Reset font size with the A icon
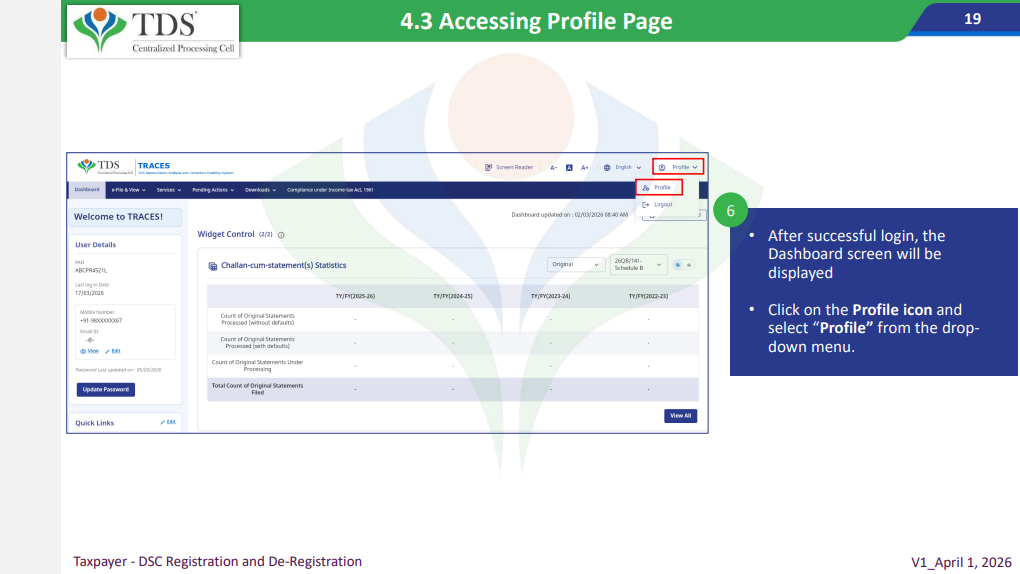The width and height of the screenshot is (1020, 574). point(569,167)
